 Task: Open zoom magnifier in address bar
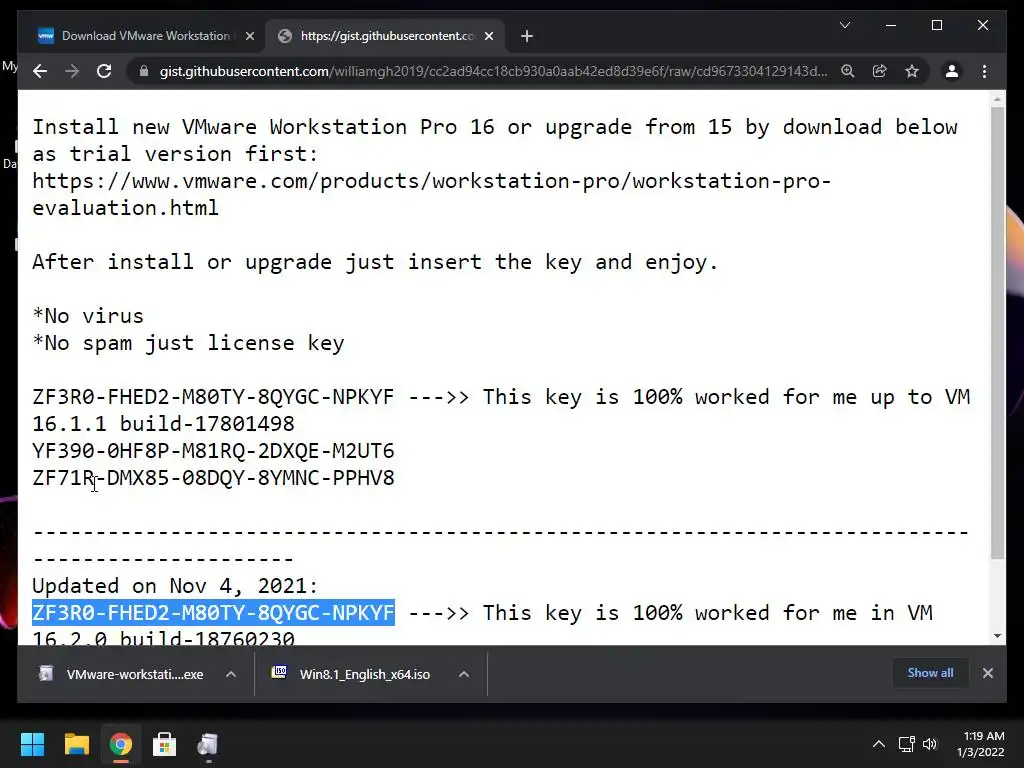848,71
